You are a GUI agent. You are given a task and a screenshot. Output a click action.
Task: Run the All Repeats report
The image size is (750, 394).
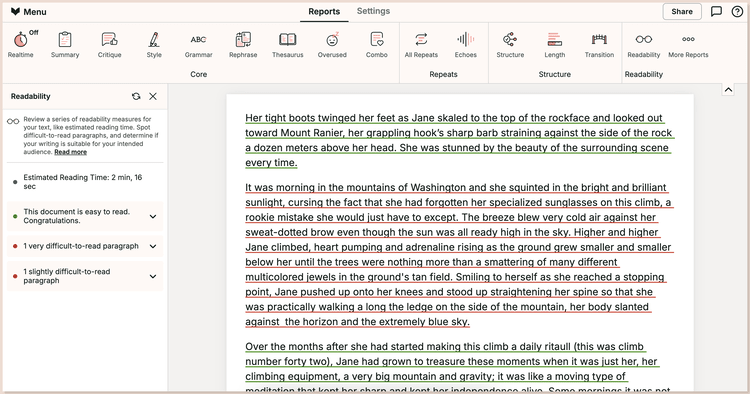pos(421,45)
